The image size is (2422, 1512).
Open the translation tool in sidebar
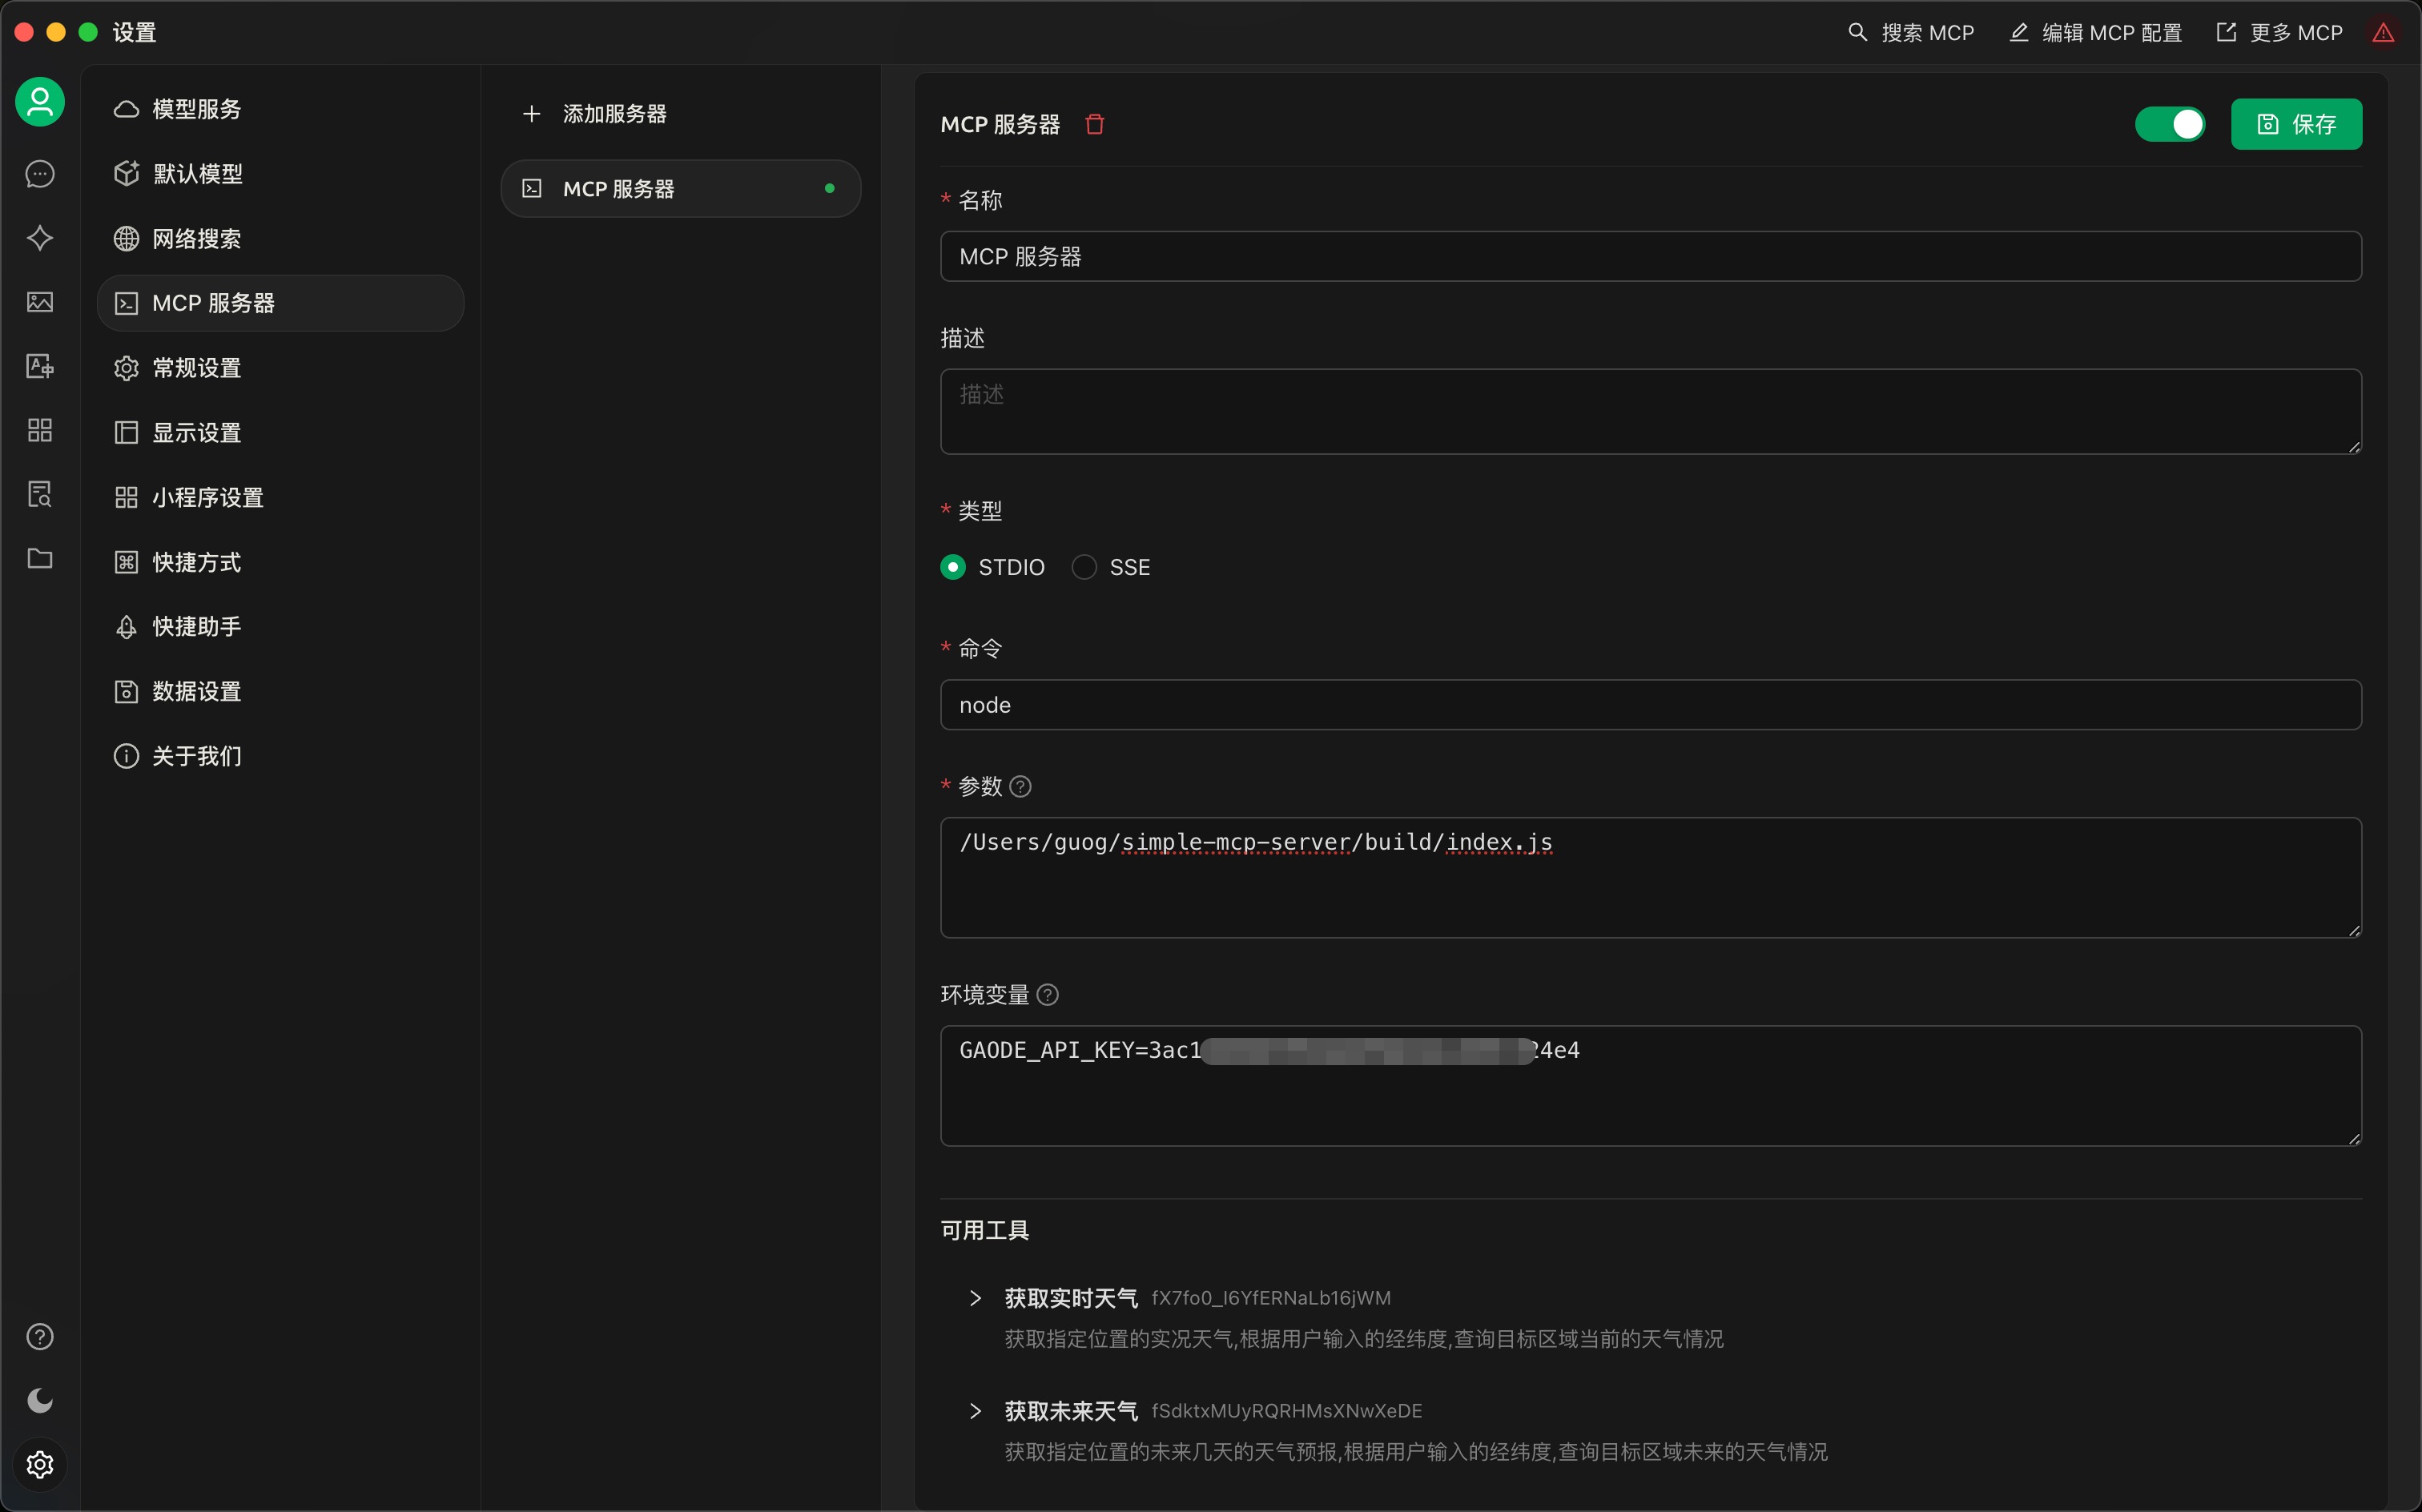click(39, 366)
